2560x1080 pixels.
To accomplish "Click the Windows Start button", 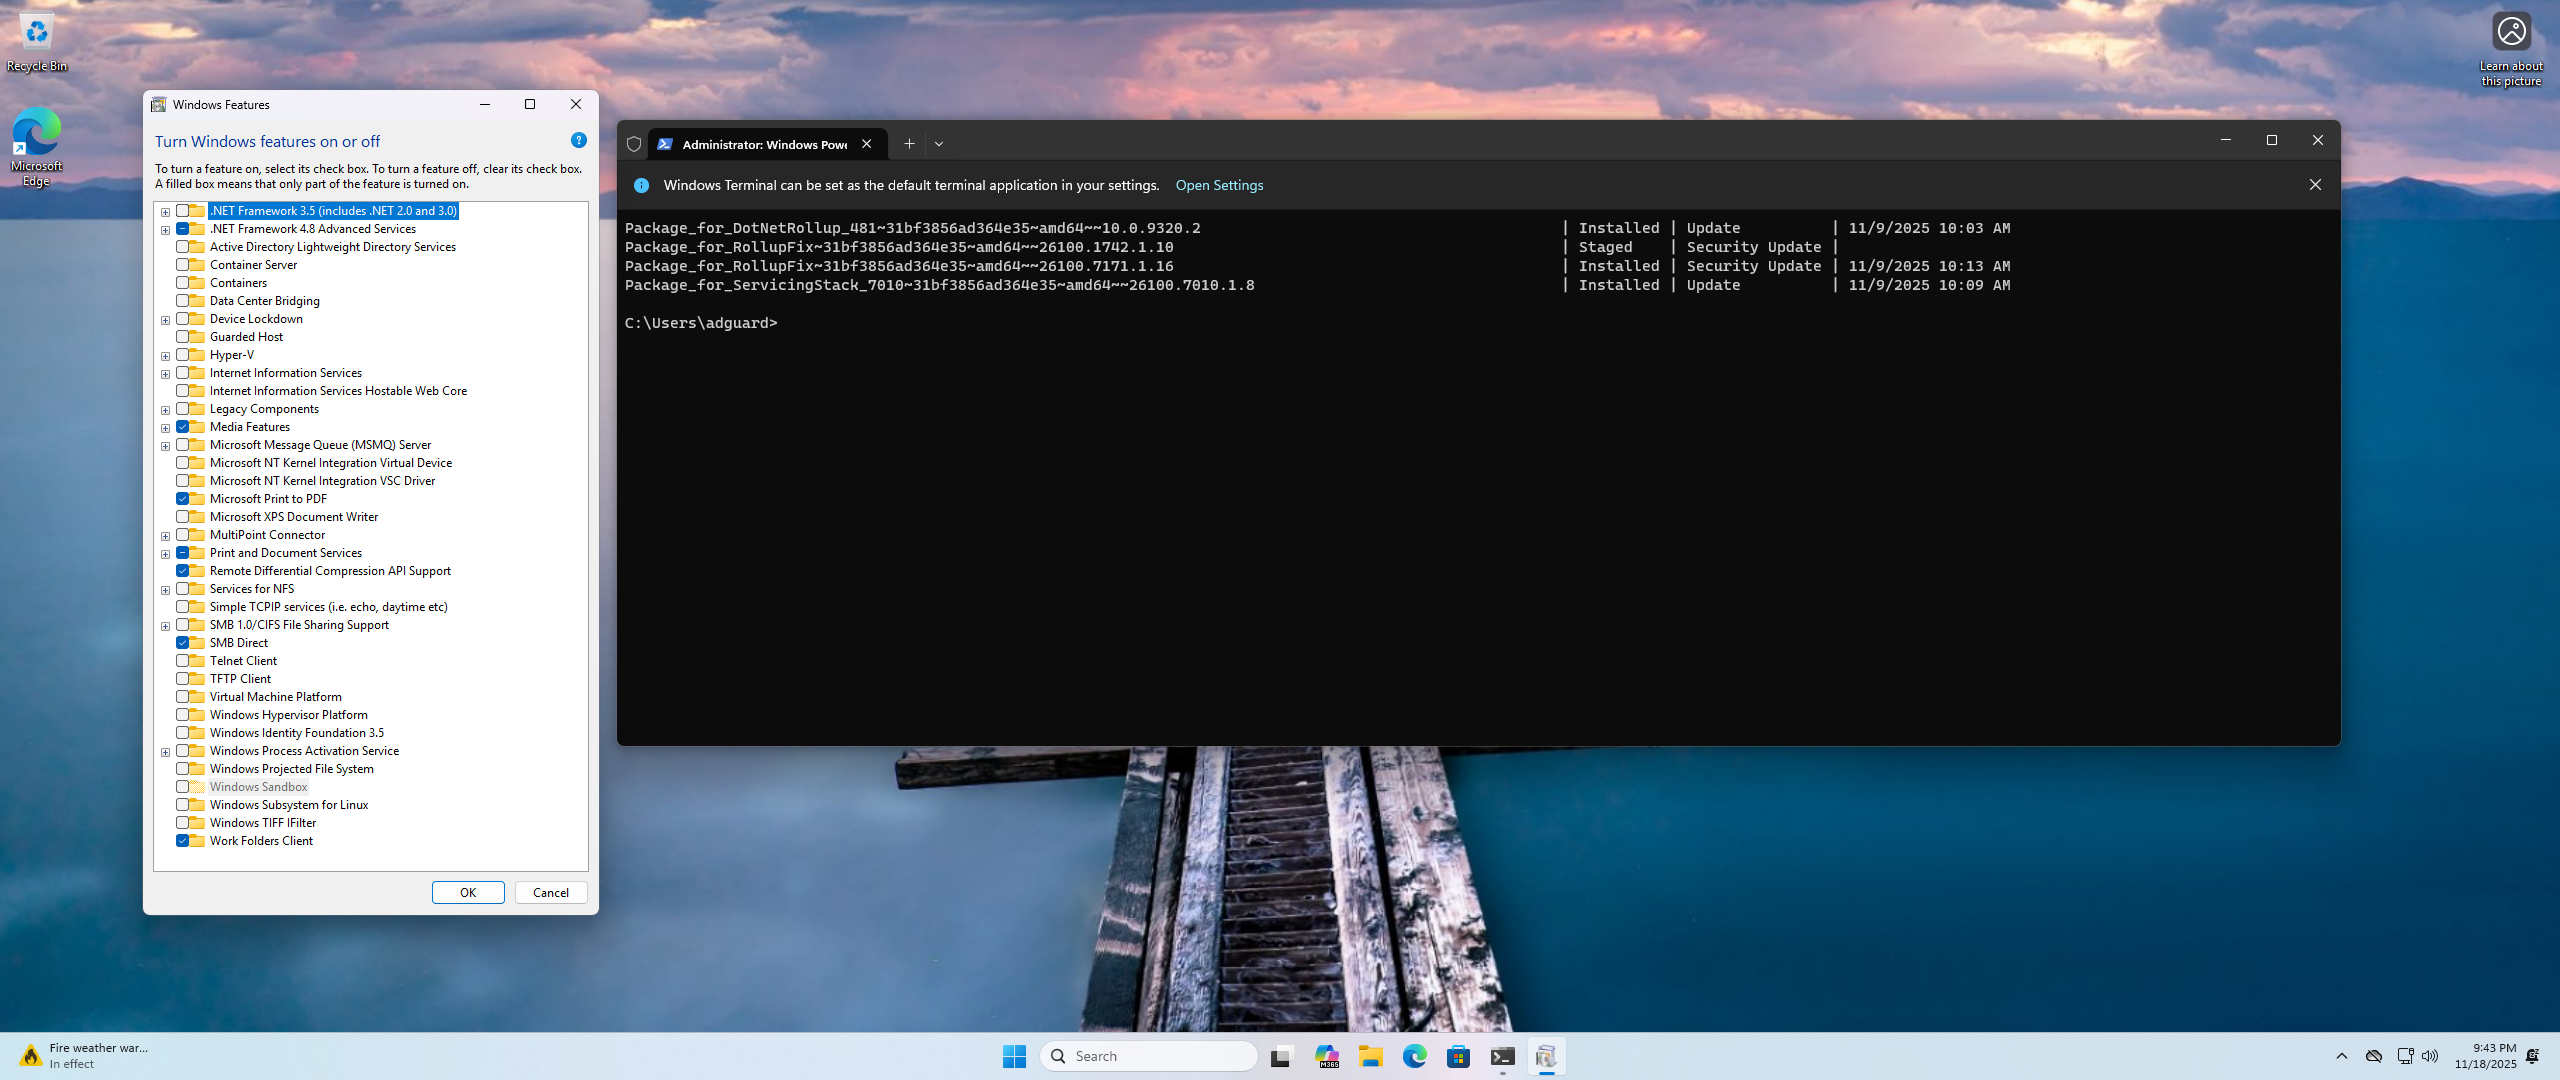I will click(1014, 1056).
